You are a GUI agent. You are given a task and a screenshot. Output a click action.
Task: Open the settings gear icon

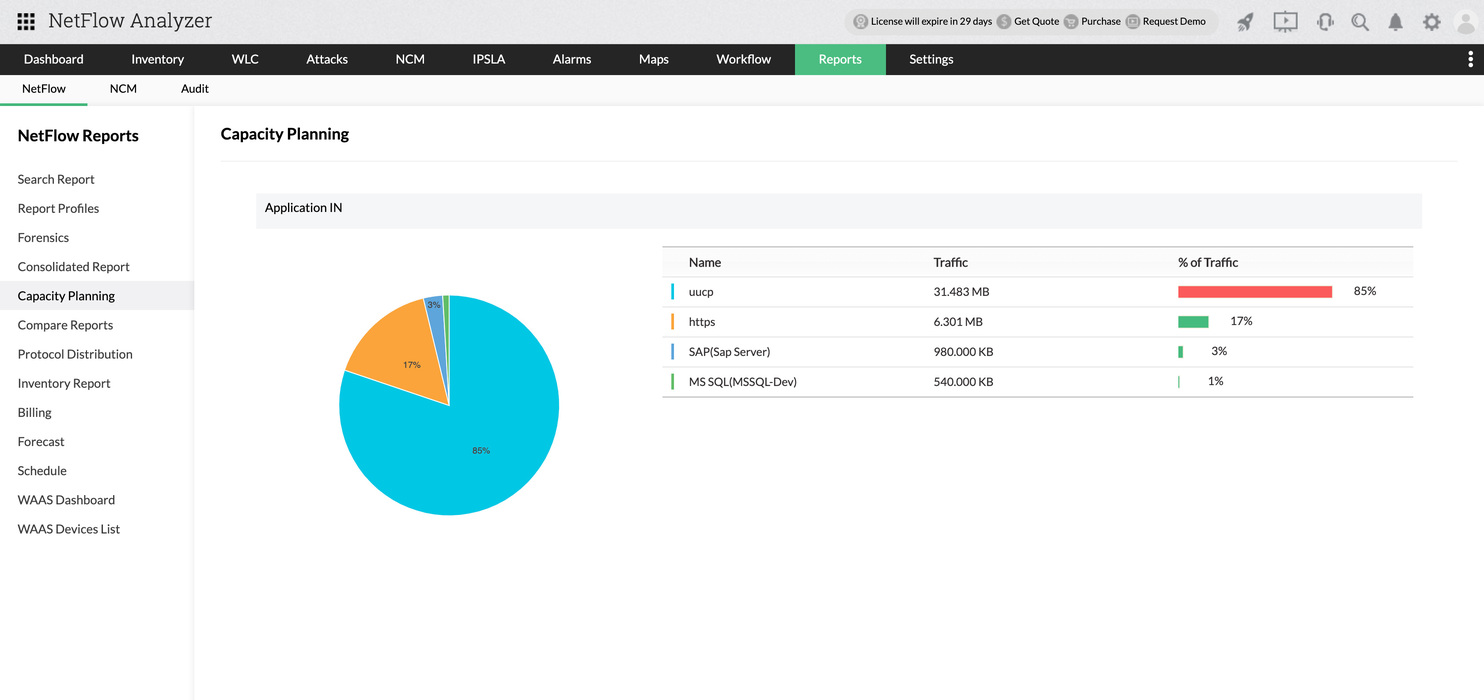[x=1432, y=21]
